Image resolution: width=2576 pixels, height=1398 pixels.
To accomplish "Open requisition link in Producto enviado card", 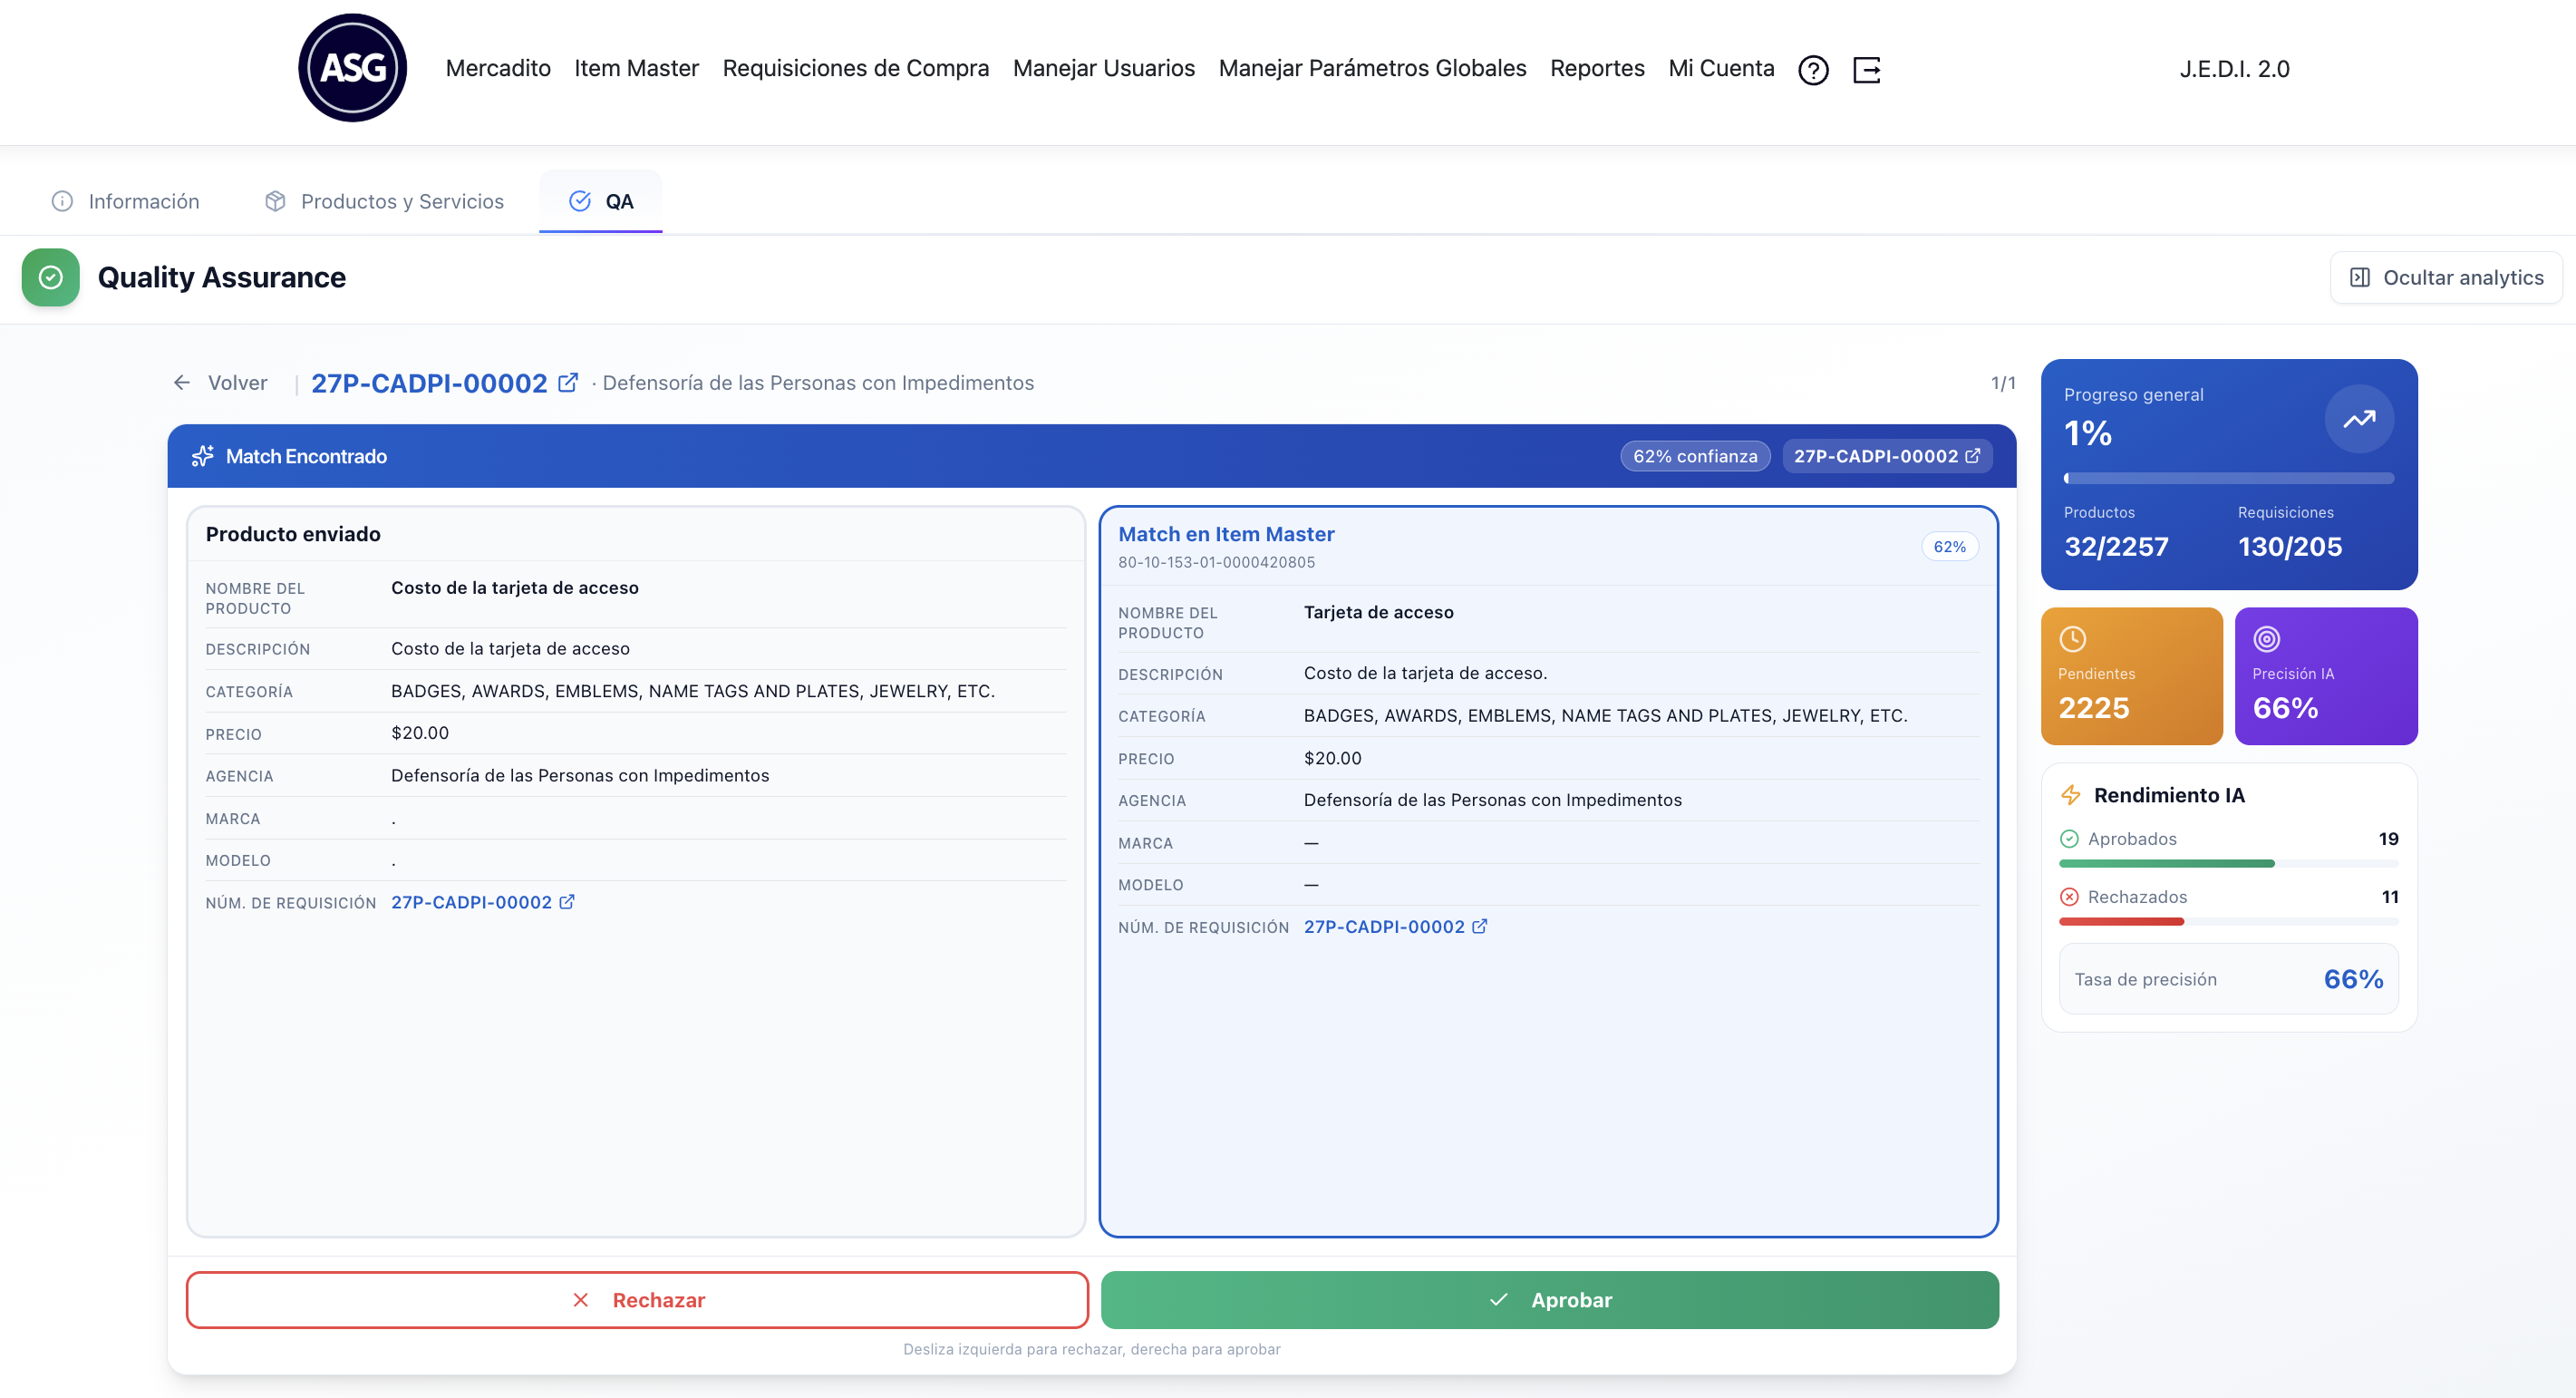I will [482, 902].
